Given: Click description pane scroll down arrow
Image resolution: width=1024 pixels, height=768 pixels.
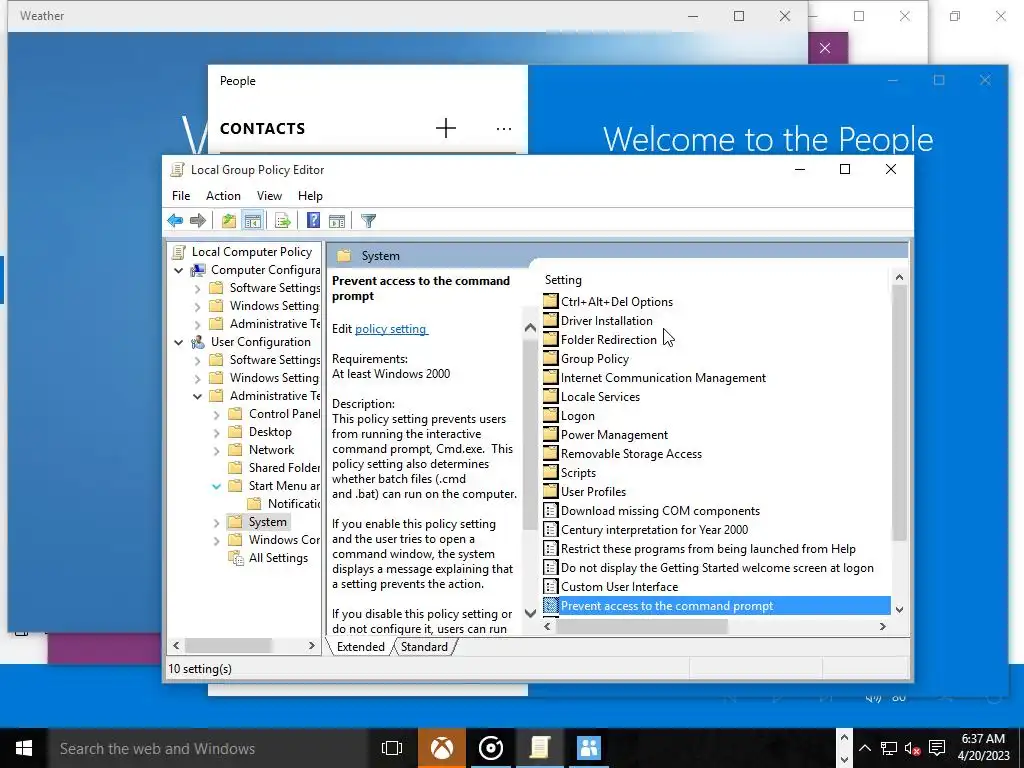Looking at the screenshot, I should tap(530, 613).
